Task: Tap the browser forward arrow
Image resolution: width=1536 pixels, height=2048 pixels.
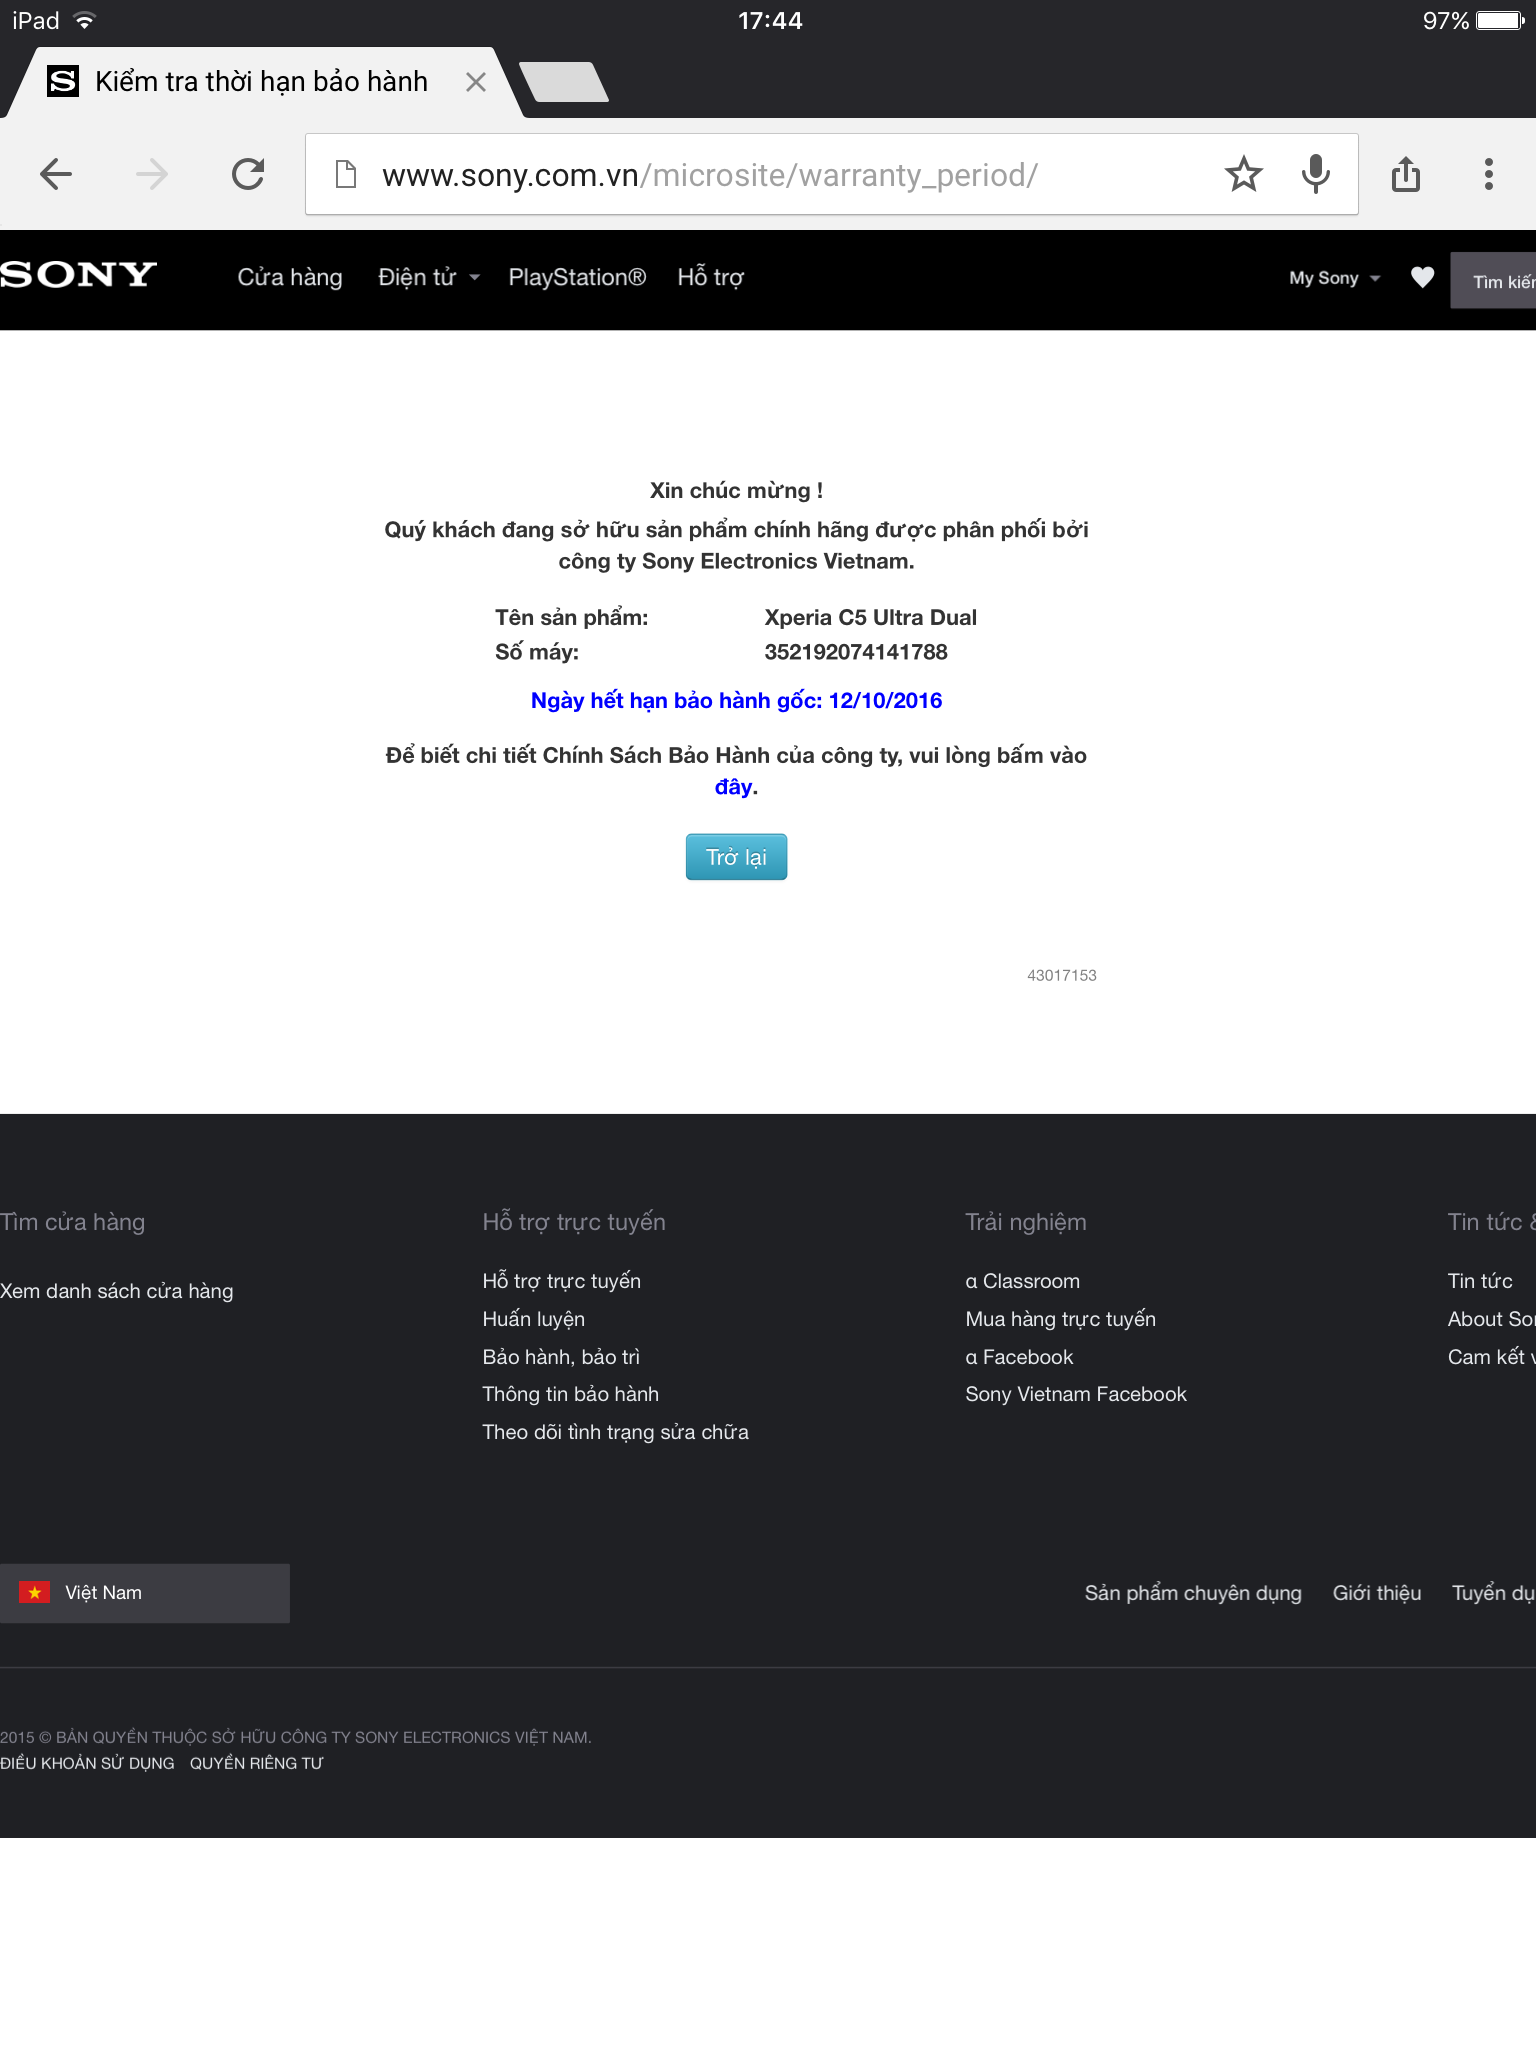Action: coord(152,174)
